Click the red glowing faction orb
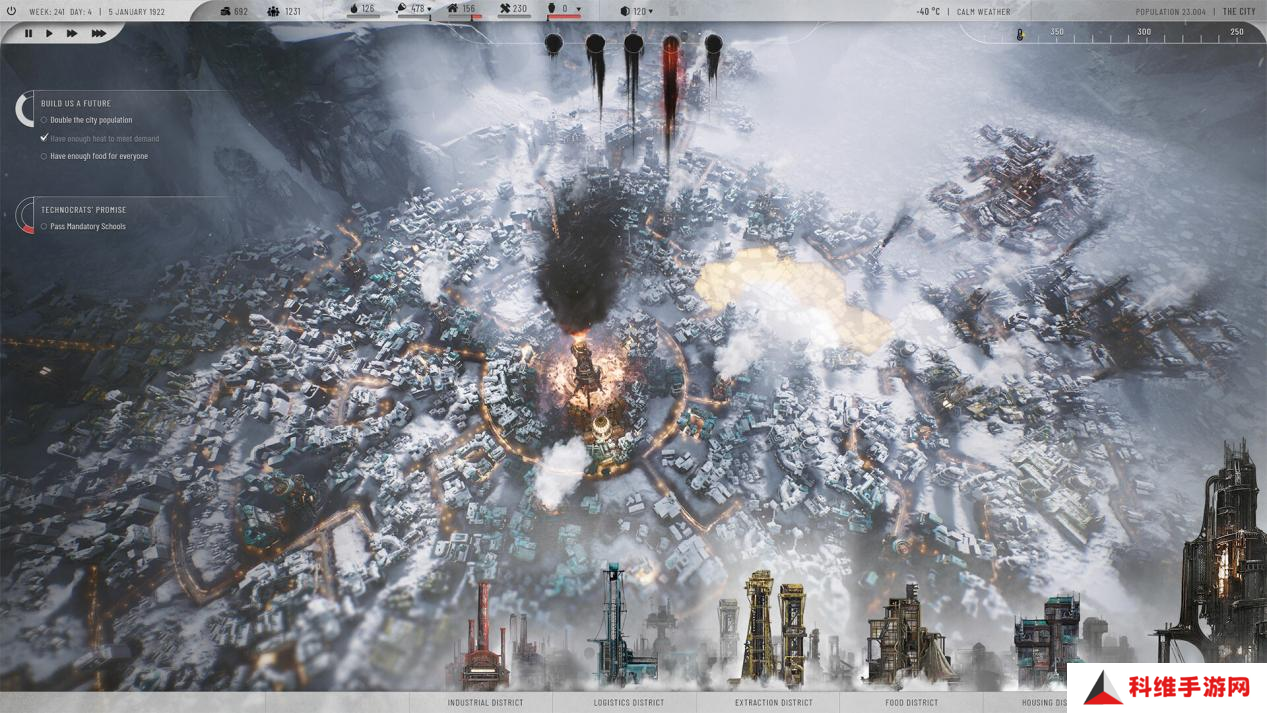This screenshot has width=1267, height=713. 672,45
